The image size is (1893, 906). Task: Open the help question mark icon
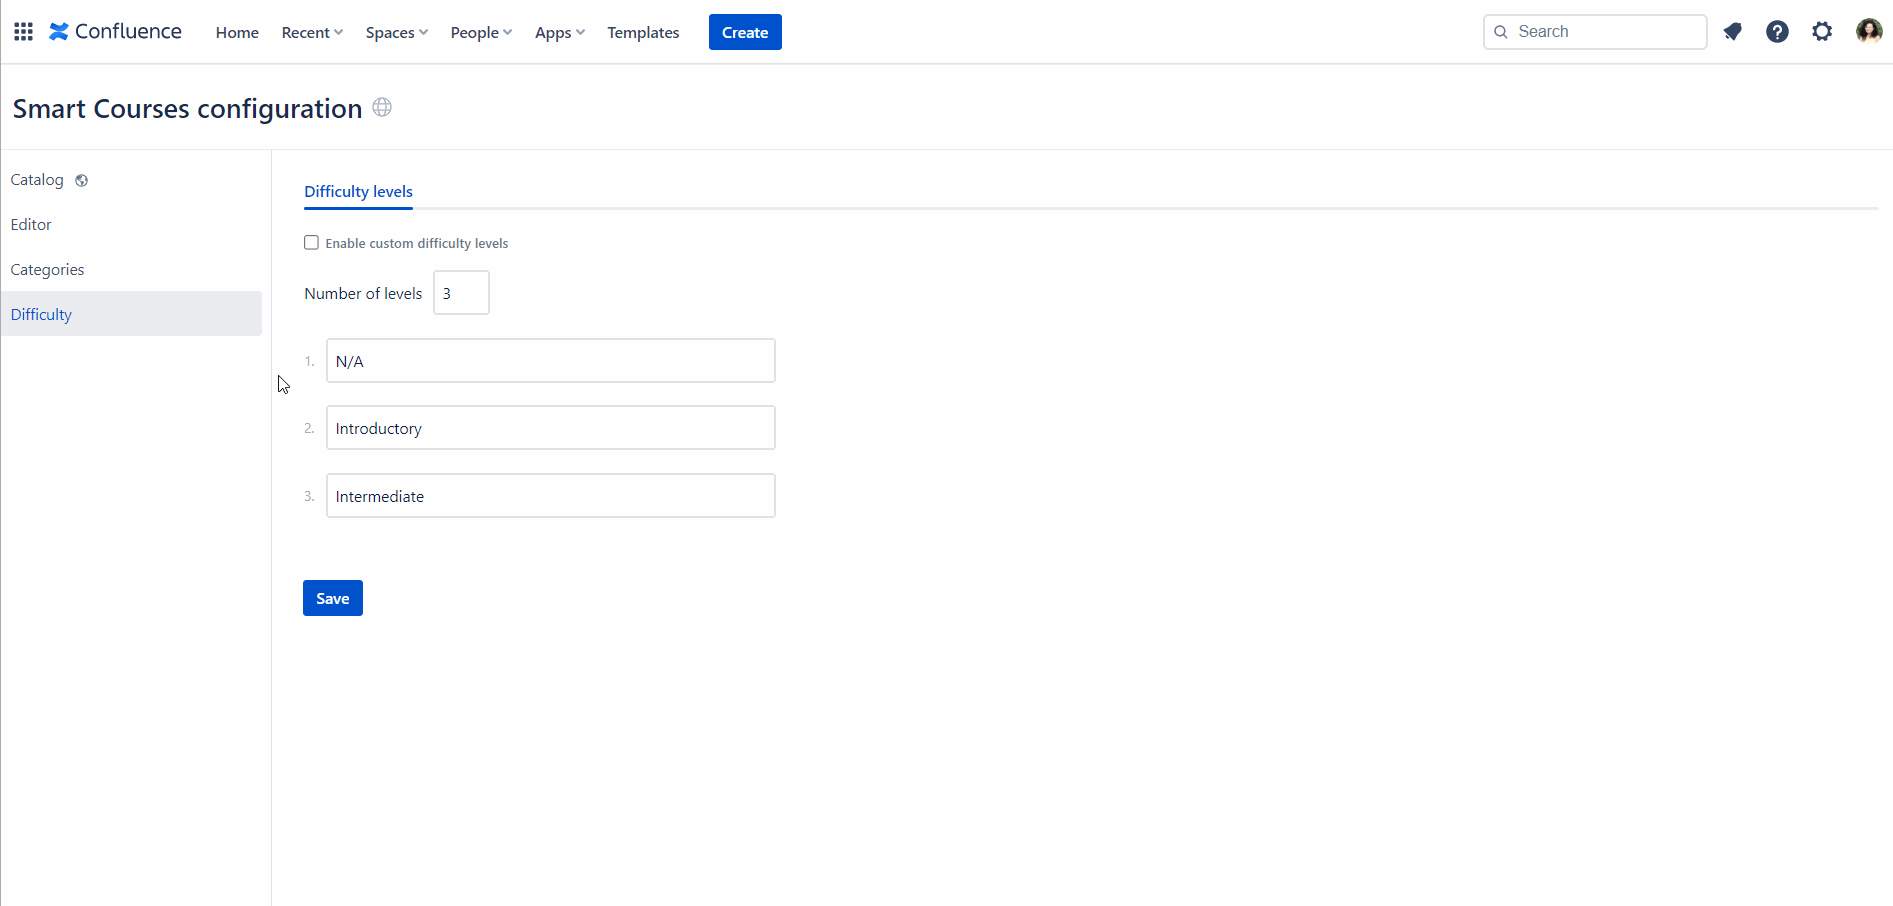click(x=1777, y=32)
